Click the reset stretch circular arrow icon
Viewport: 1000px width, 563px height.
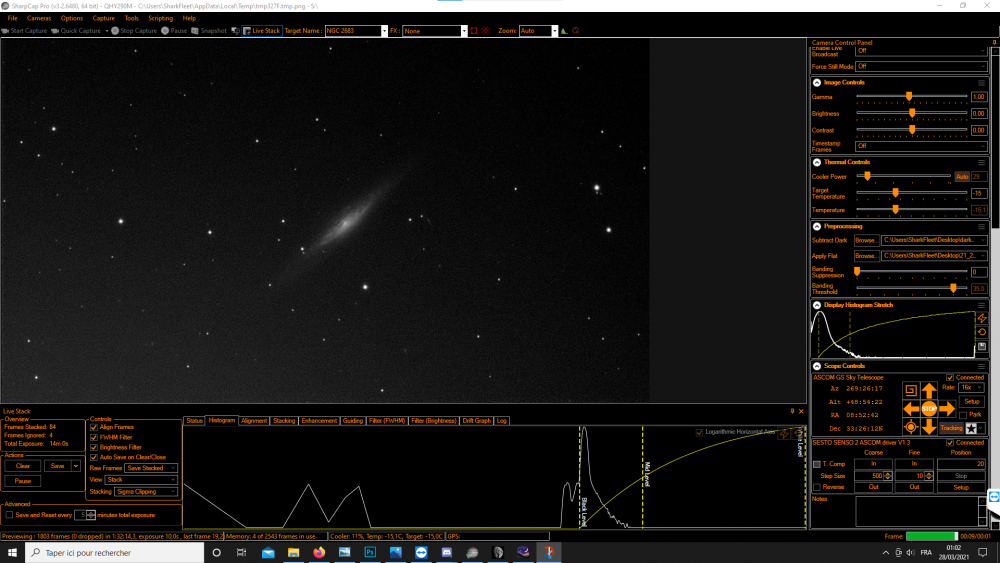point(982,332)
